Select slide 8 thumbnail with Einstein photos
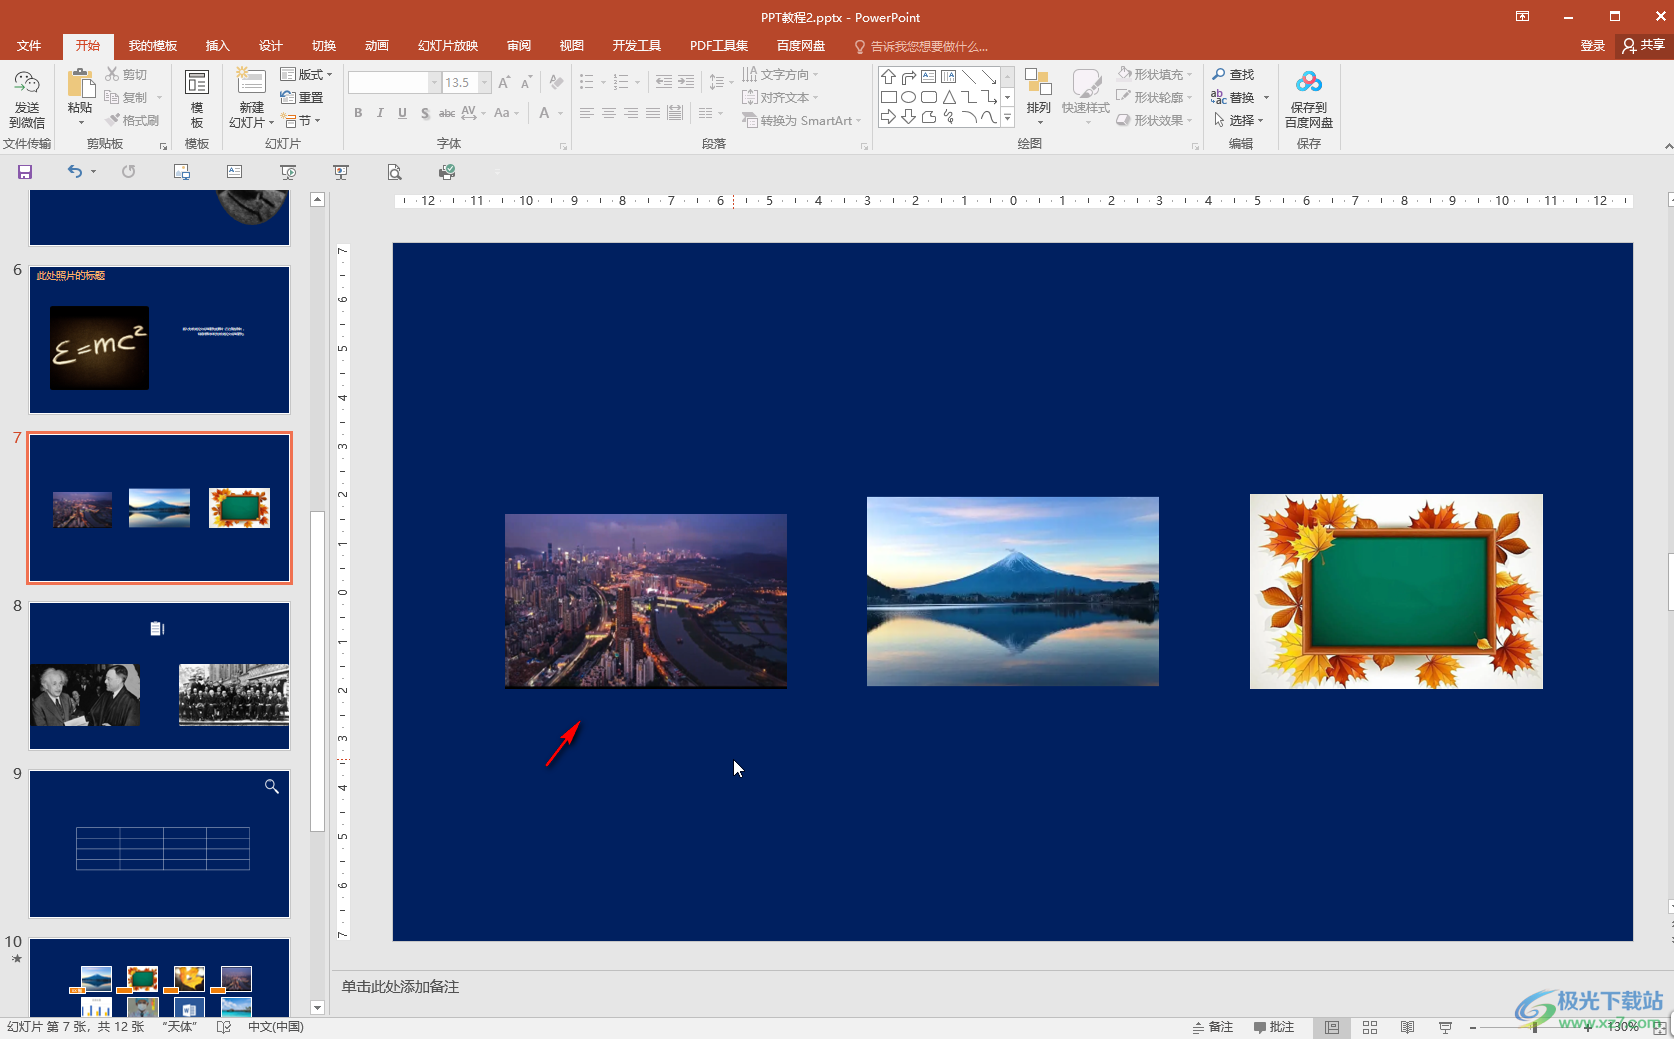Viewport: 1674px width, 1039px height. click(x=159, y=676)
